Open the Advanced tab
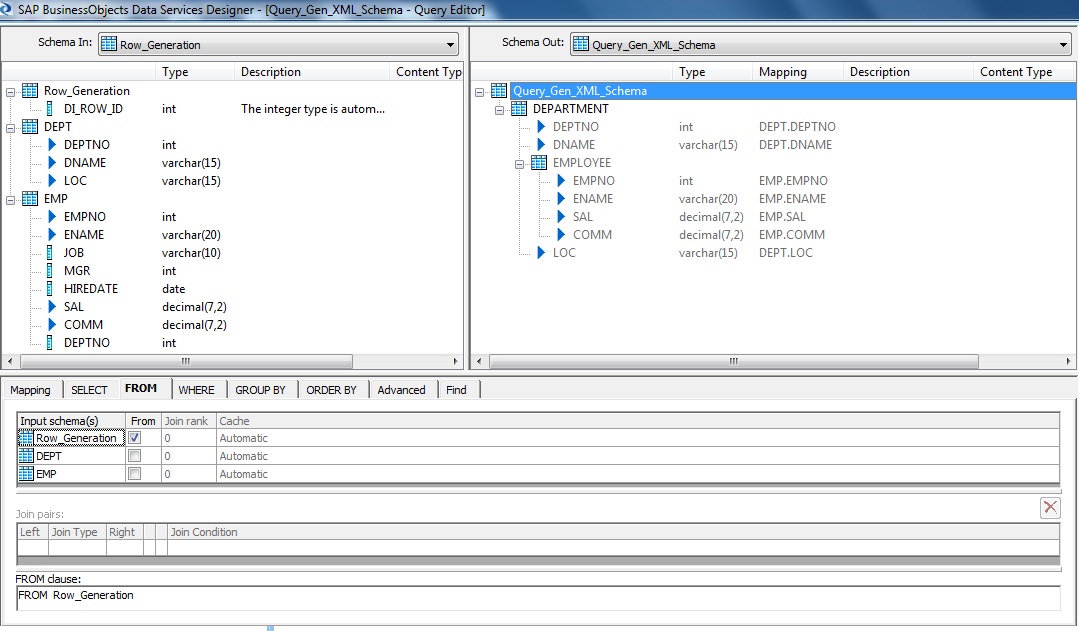The width and height of the screenshot is (1079, 631). click(x=402, y=390)
